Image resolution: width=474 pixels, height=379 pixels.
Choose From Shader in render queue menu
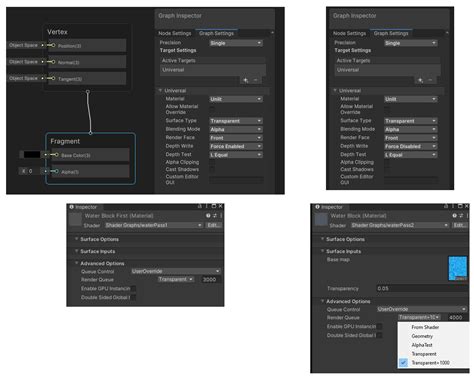[x=425, y=327]
